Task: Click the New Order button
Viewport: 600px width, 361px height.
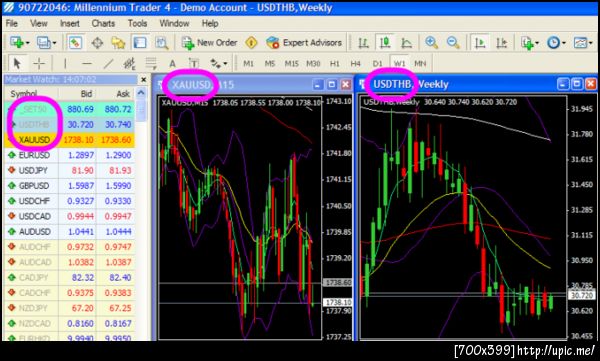Action: [209, 42]
